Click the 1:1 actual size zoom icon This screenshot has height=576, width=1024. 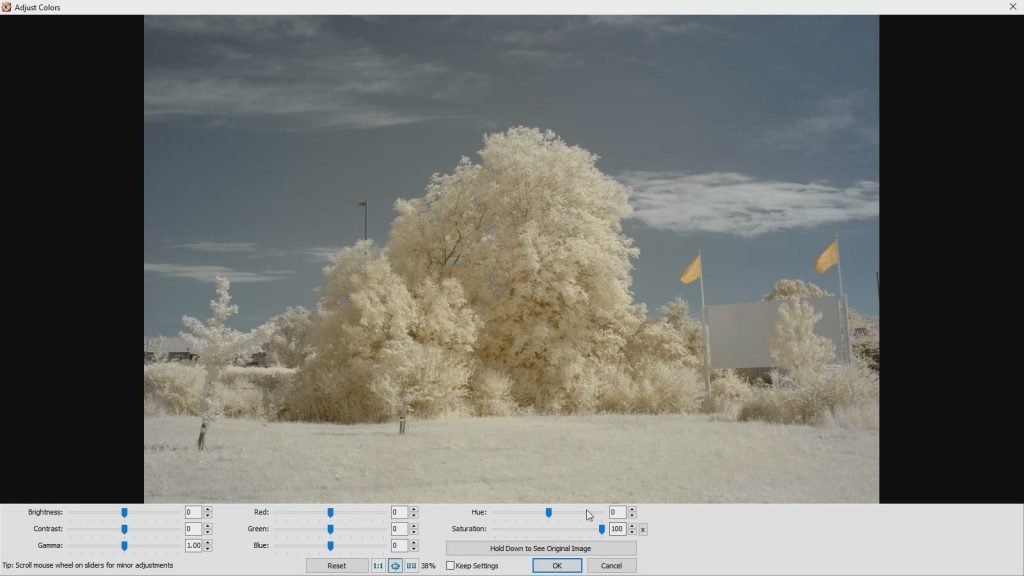click(378, 566)
